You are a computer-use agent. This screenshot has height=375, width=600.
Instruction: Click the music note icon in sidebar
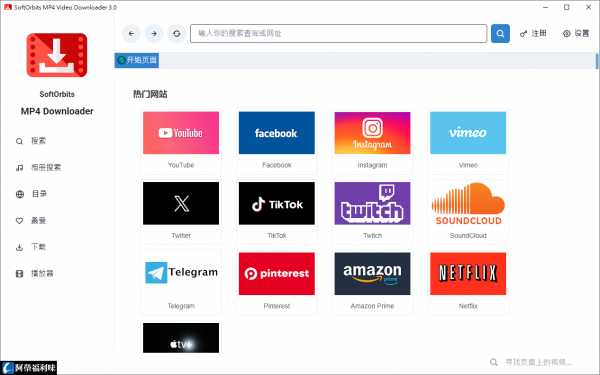pyautogui.click(x=20, y=168)
